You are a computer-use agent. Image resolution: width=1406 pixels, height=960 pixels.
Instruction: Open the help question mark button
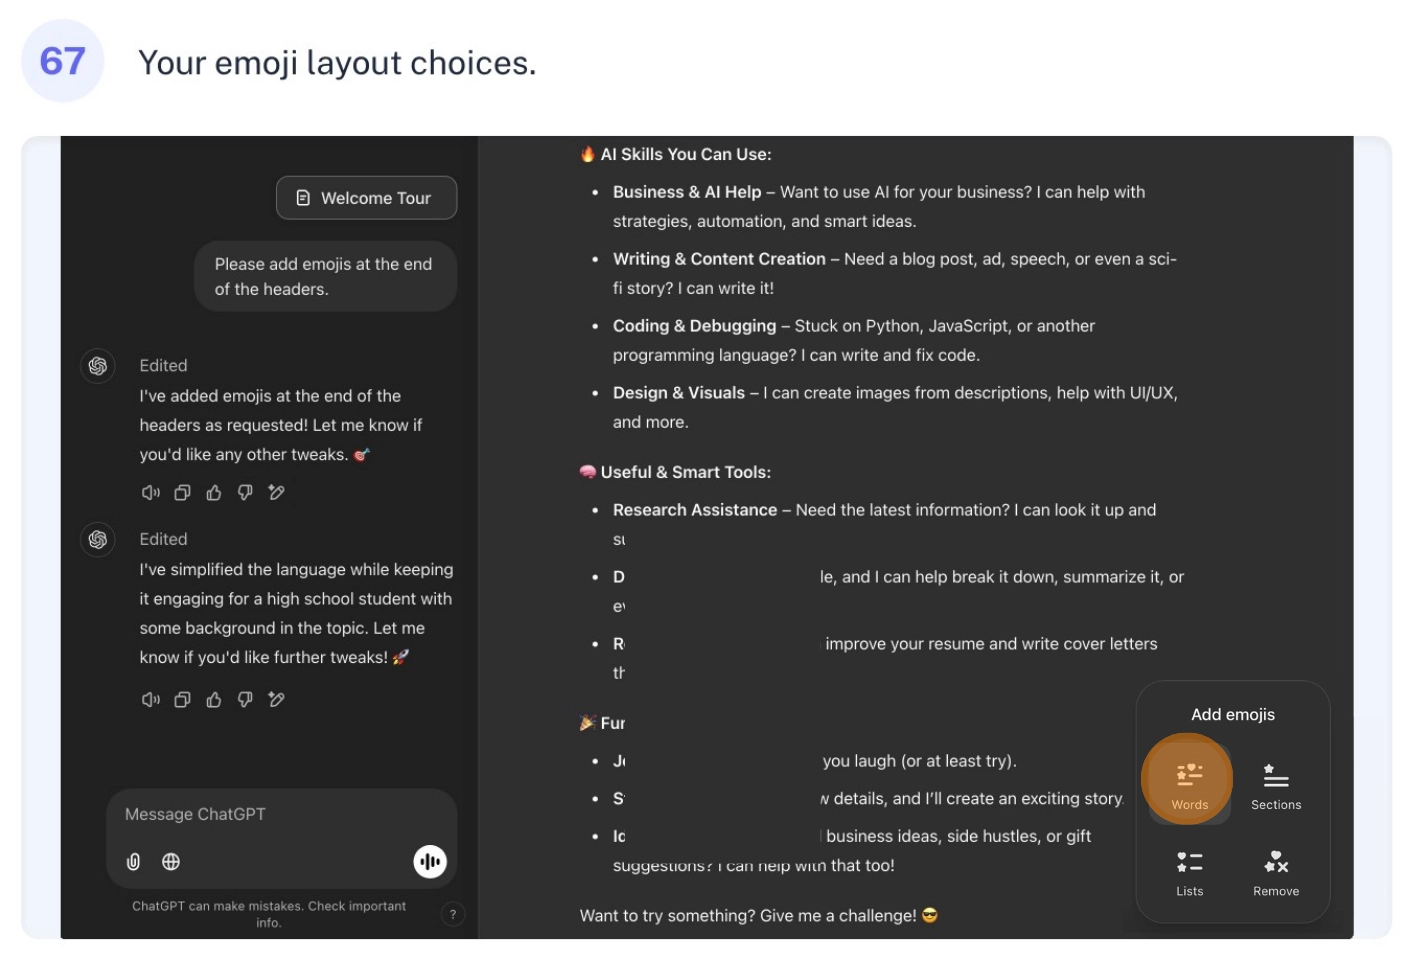pyautogui.click(x=453, y=914)
